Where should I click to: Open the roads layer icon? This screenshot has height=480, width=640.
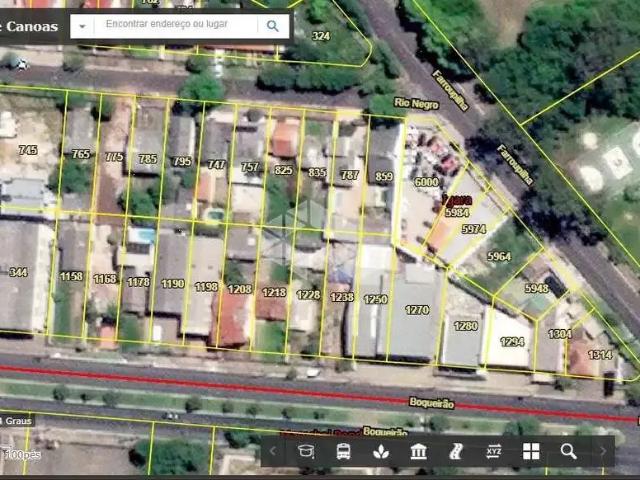click(456, 451)
